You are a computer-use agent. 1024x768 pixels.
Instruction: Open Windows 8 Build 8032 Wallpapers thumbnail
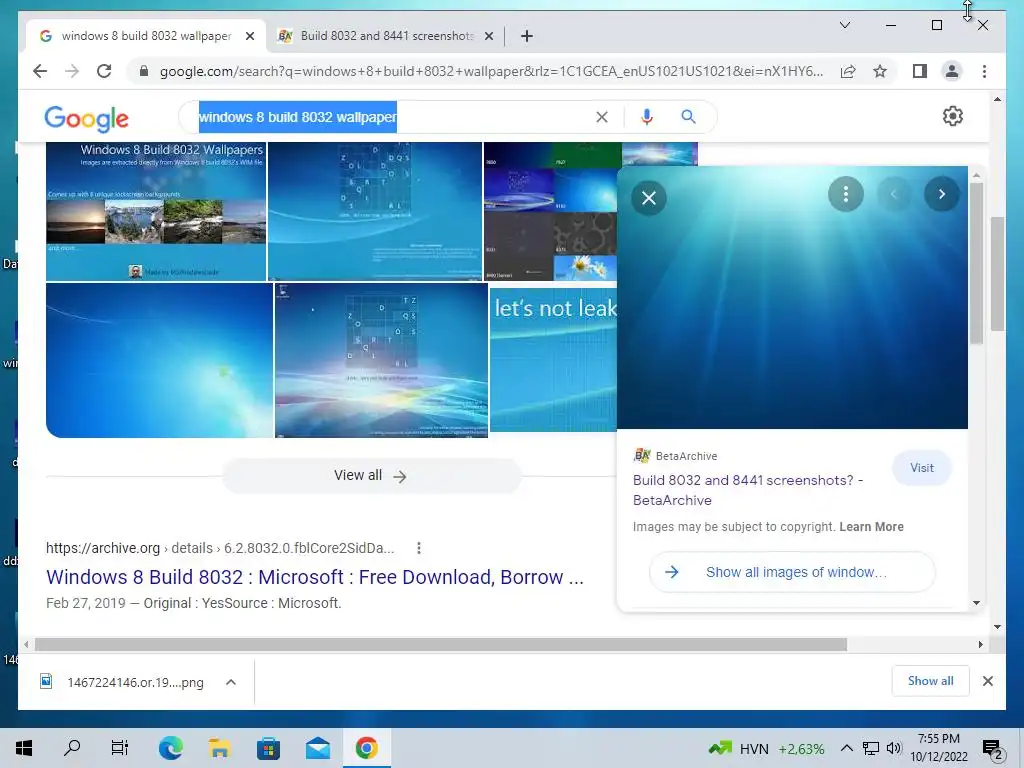156,211
